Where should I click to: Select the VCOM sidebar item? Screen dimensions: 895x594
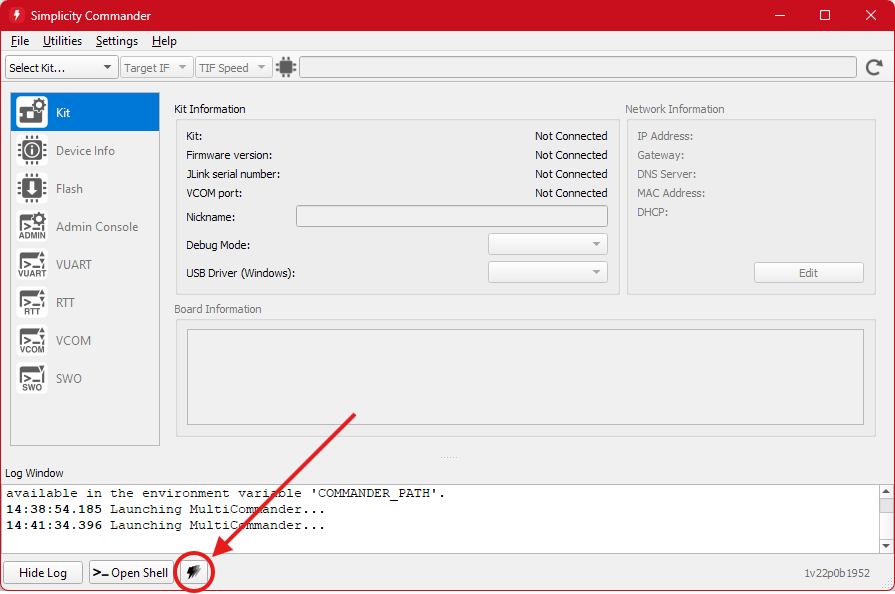(x=85, y=341)
